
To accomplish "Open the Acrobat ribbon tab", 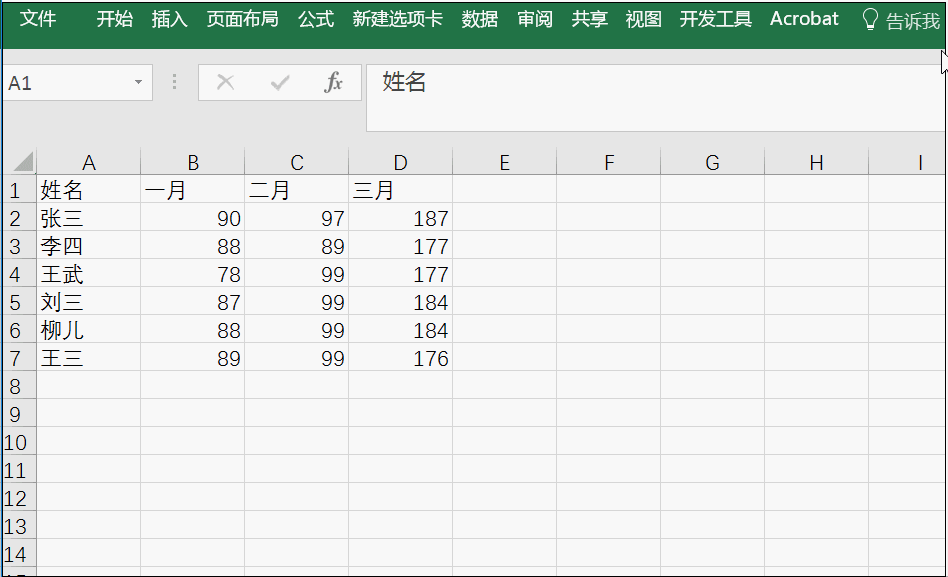I will click(804, 19).
